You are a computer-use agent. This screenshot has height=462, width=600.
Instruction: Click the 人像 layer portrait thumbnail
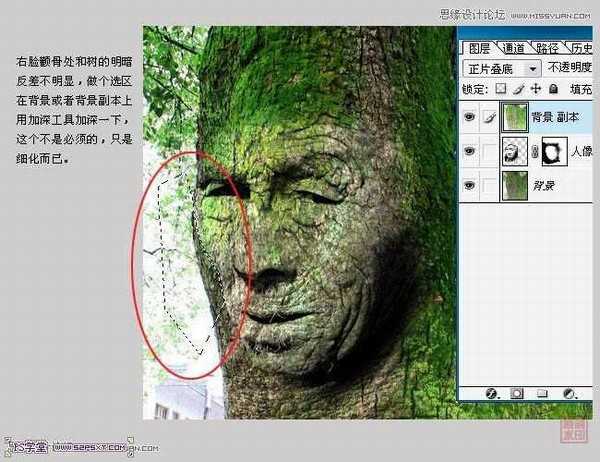515,153
